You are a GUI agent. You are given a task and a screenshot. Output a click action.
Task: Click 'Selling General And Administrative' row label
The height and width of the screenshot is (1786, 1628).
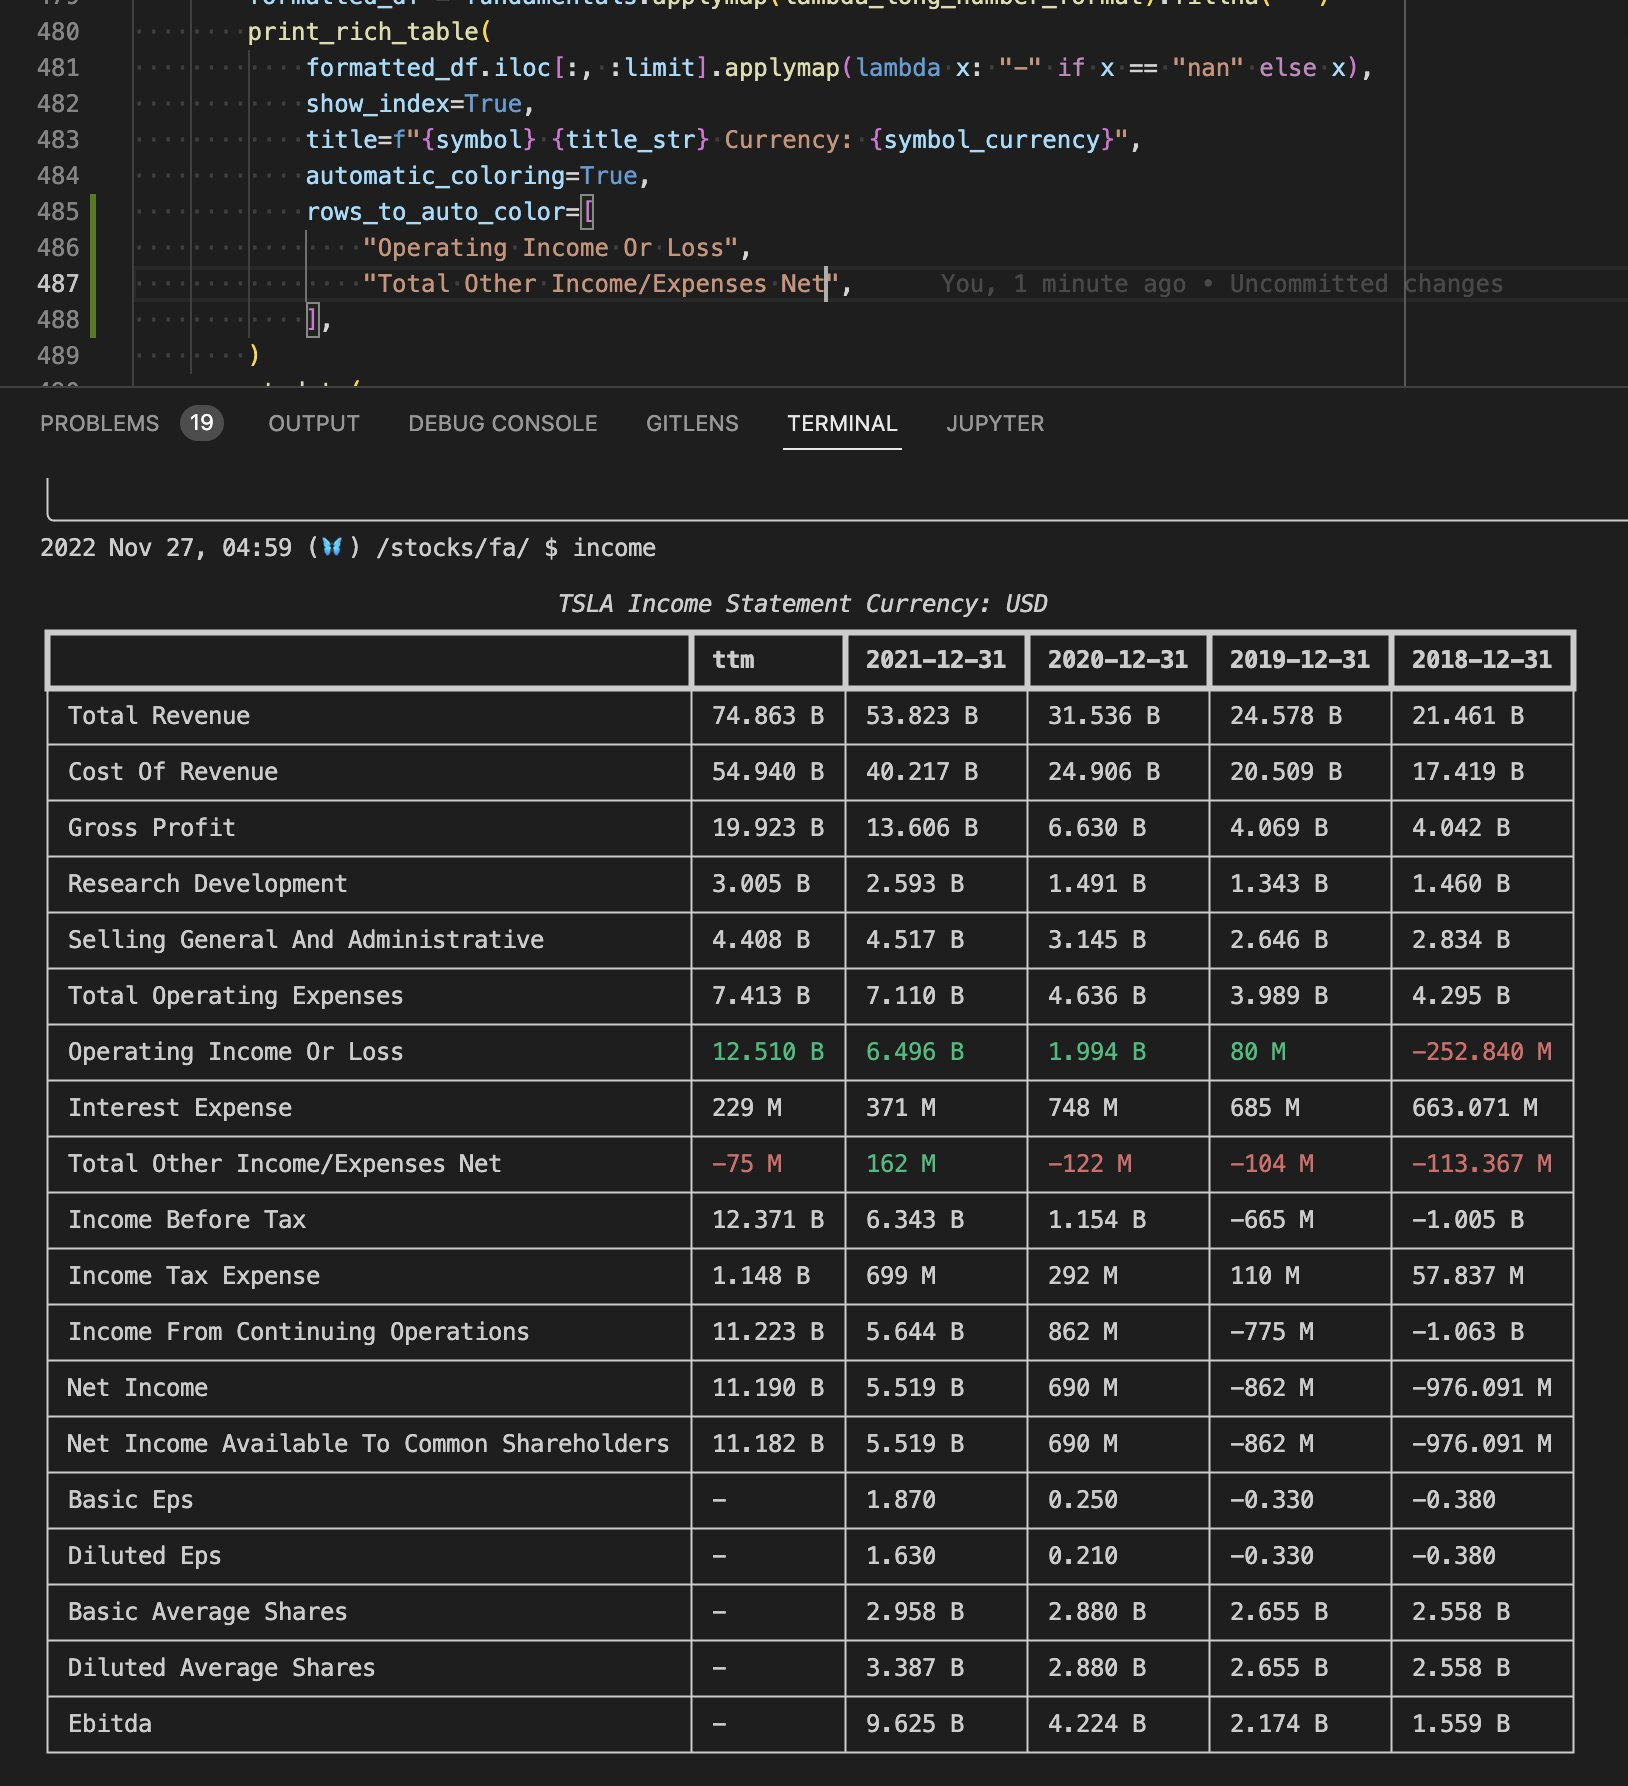point(306,940)
